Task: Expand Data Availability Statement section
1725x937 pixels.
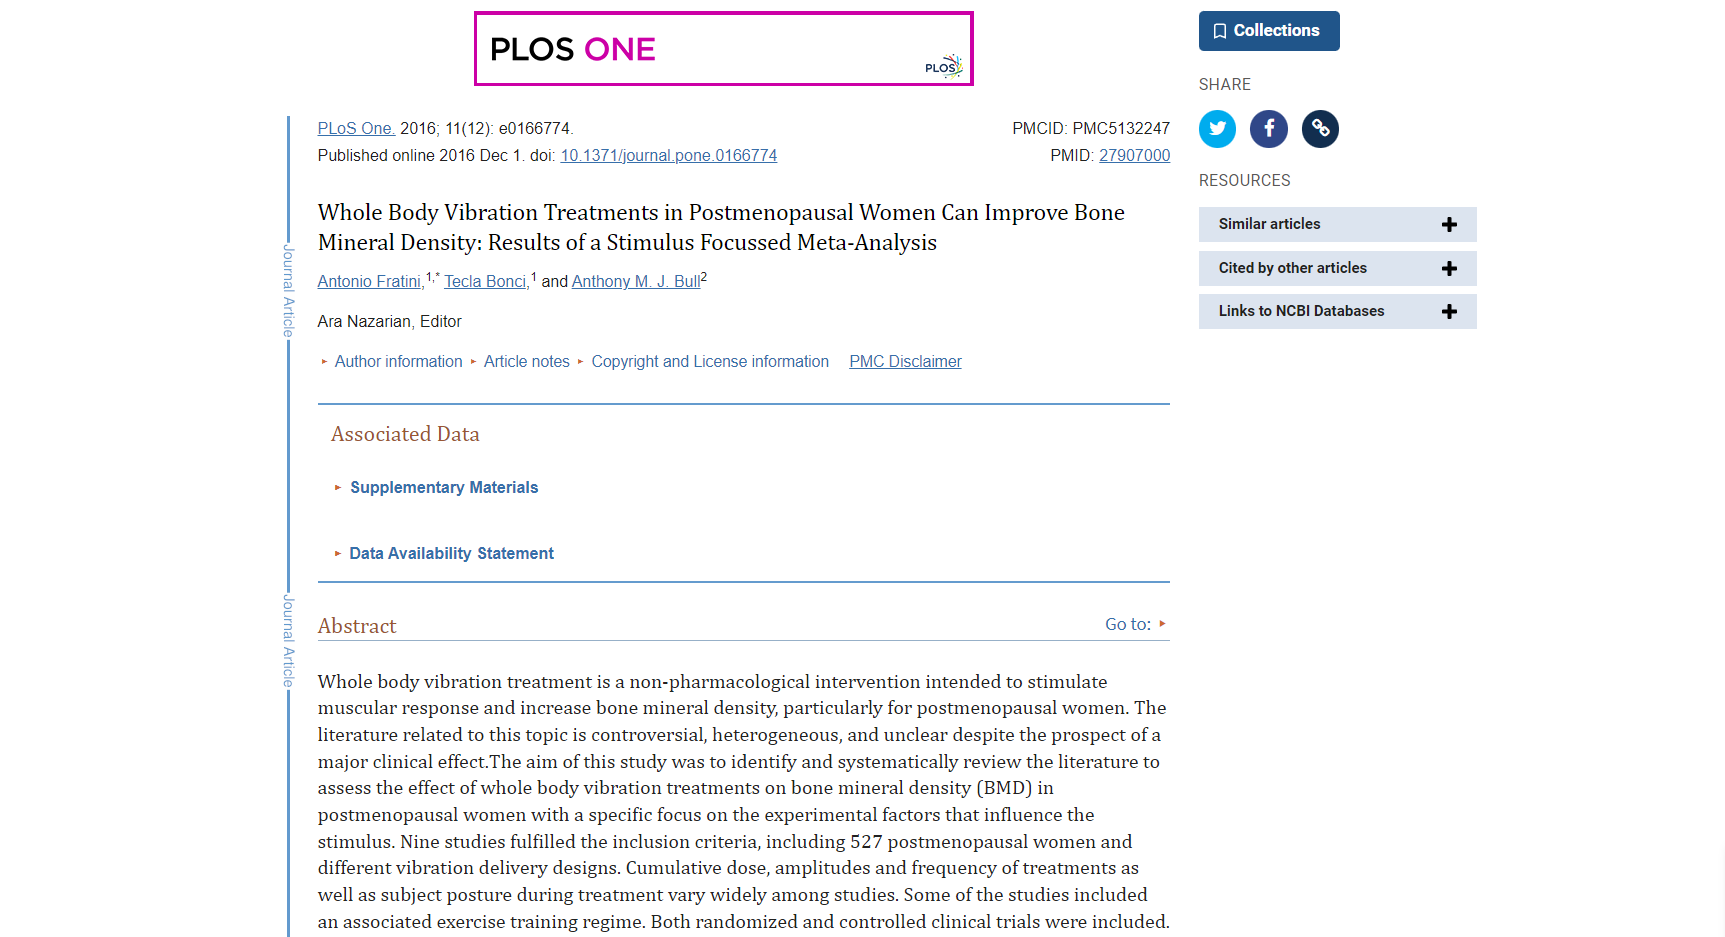Action: point(450,554)
